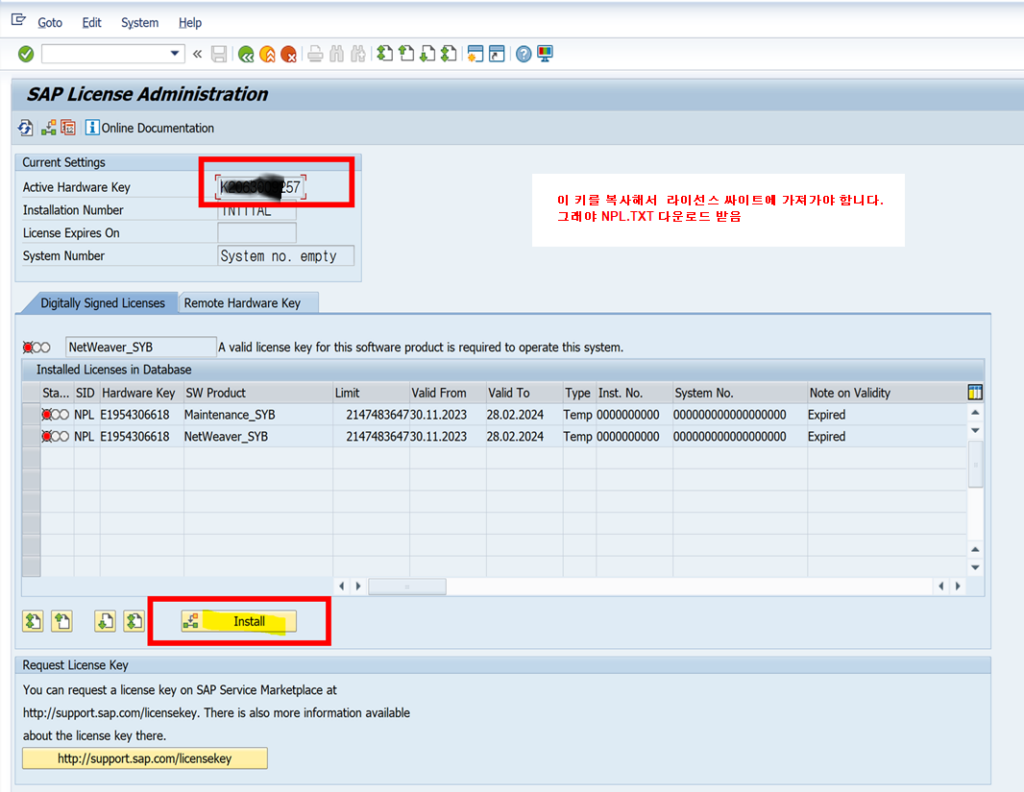Click the Find binoculars icon

336,54
